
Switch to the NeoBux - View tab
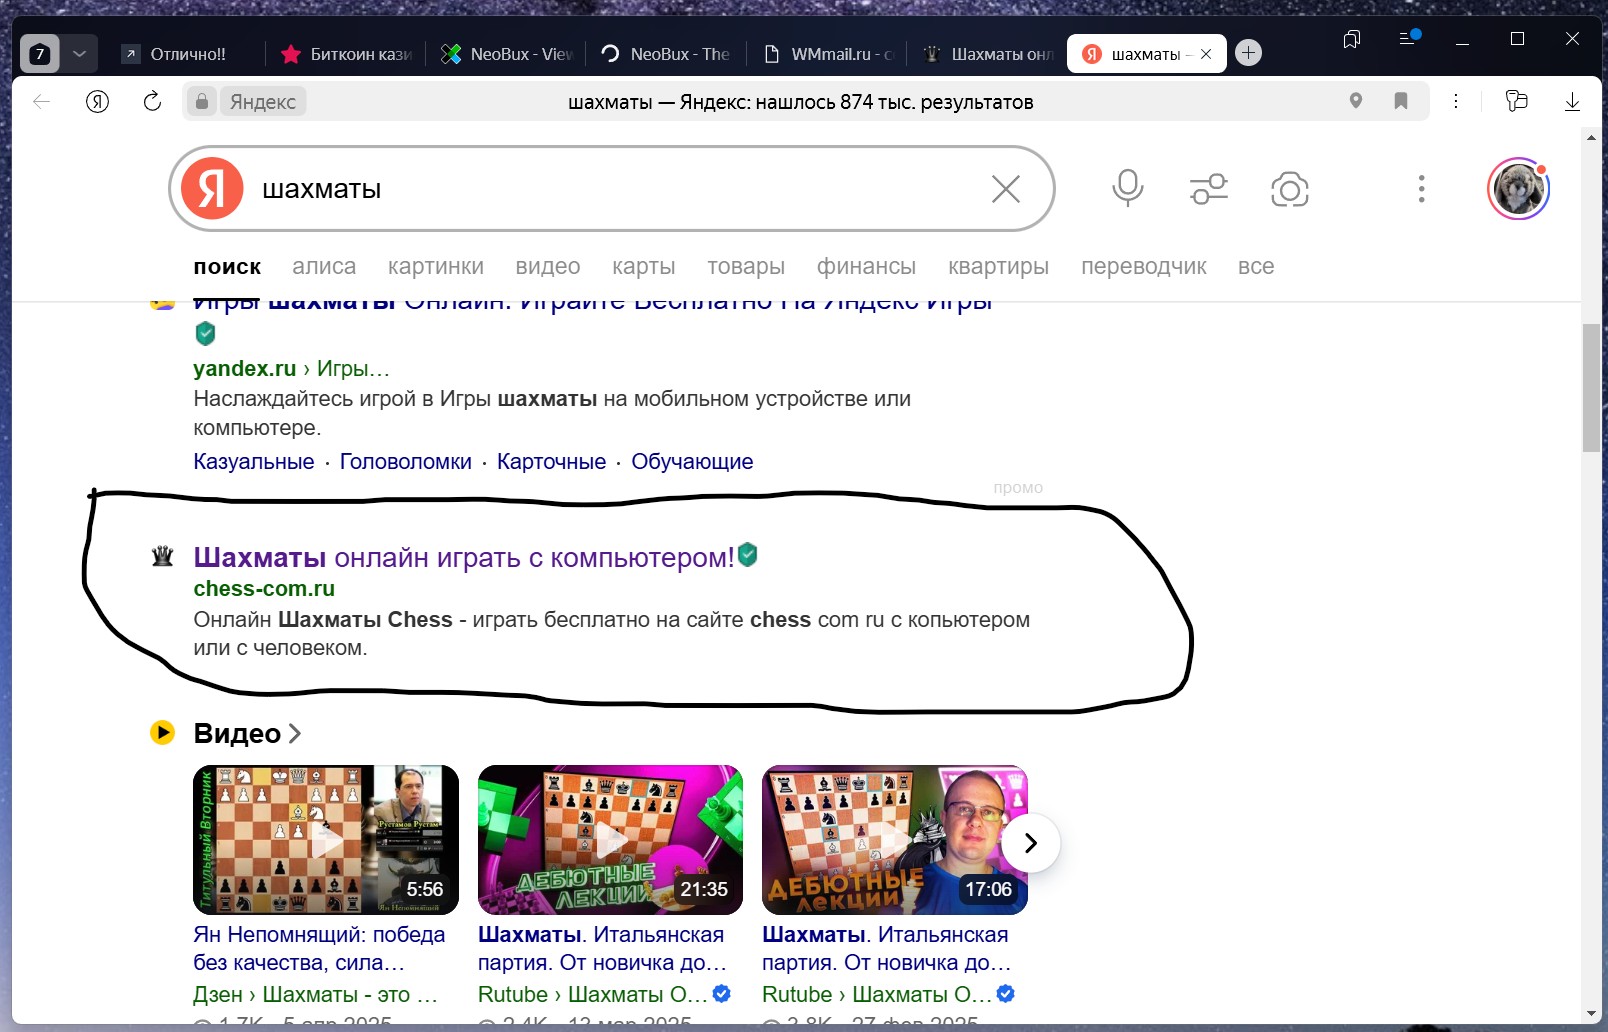click(506, 54)
